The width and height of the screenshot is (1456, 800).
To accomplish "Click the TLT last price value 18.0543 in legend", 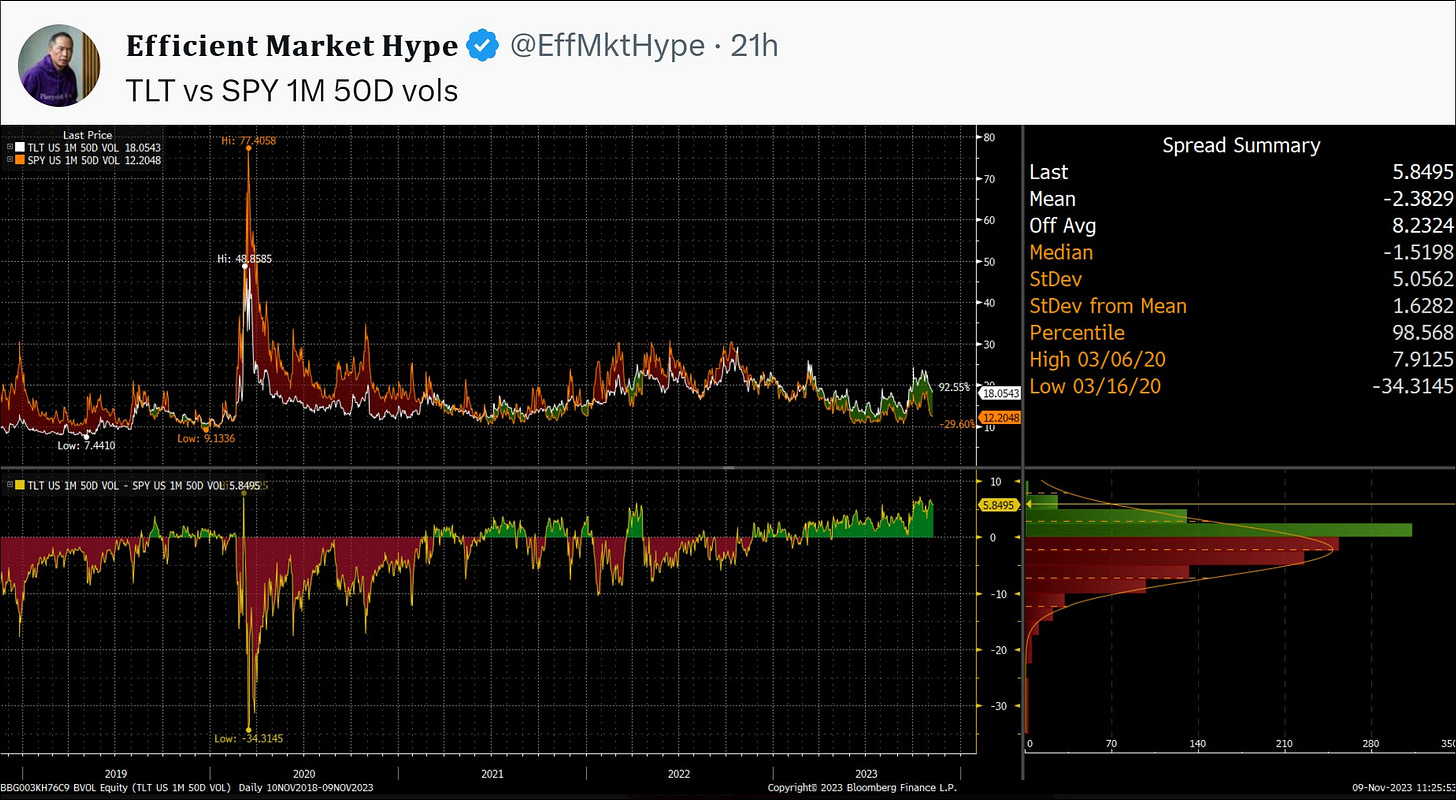I will point(143,147).
